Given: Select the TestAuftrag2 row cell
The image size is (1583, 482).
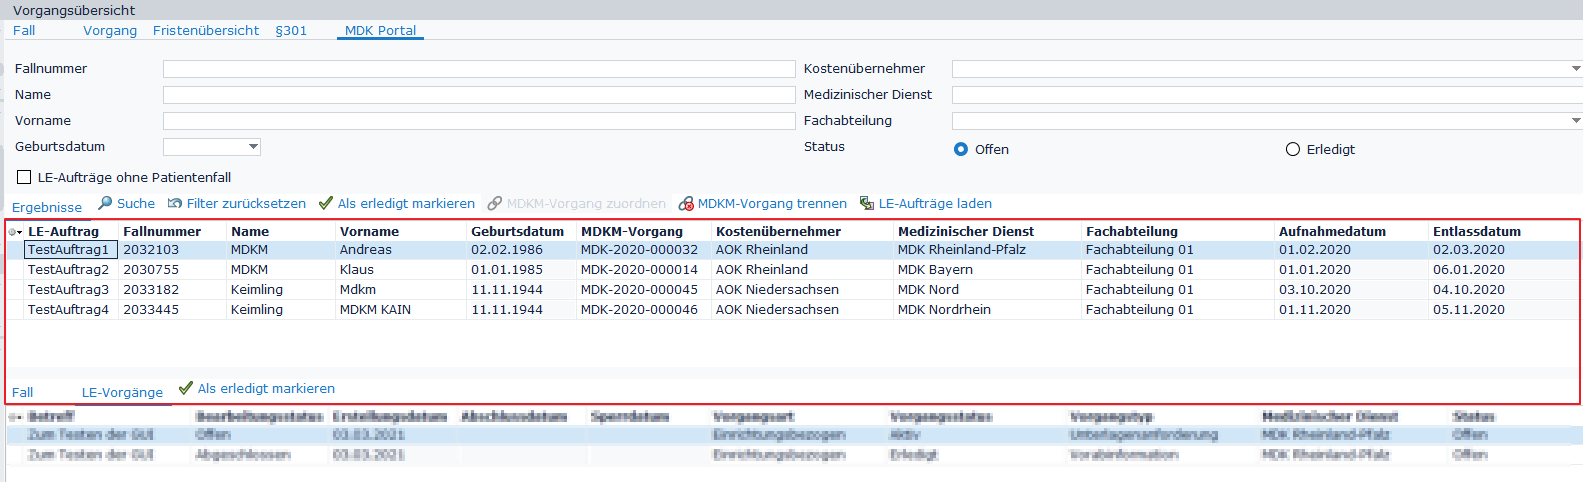Looking at the screenshot, I should [70, 270].
